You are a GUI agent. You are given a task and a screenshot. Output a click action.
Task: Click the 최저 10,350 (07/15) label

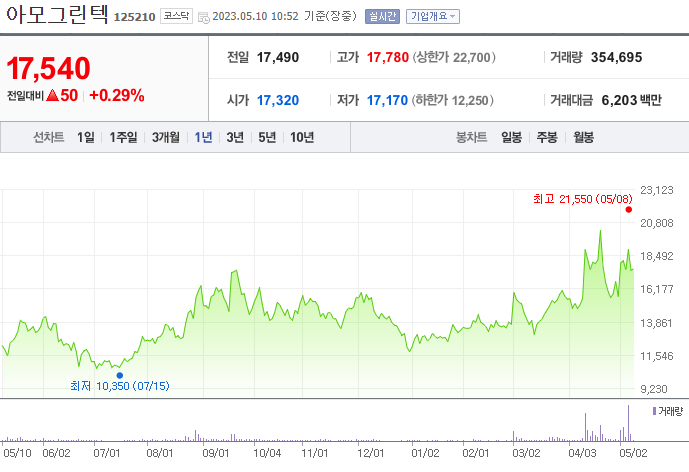tap(120, 386)
